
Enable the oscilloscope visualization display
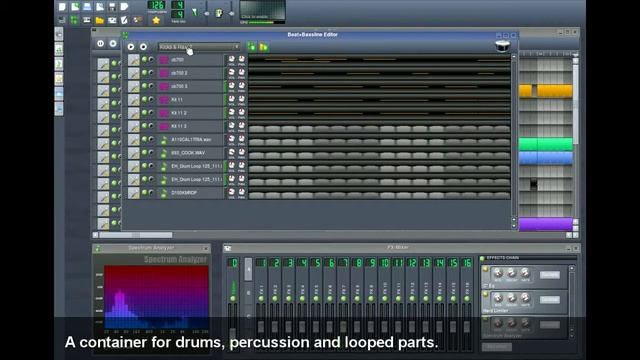(262, 11)
